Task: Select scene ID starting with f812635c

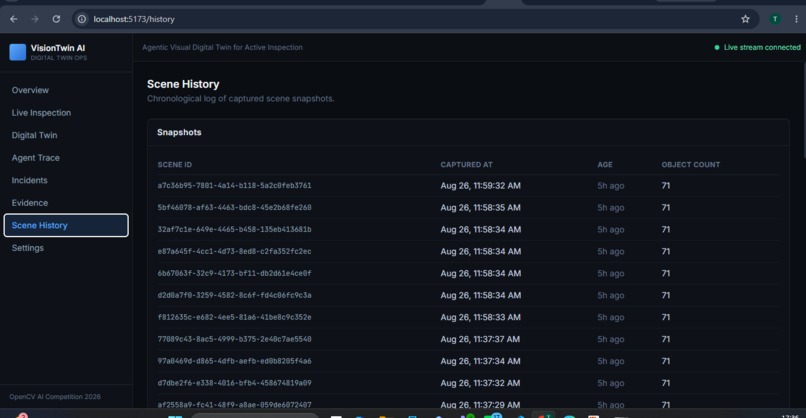Action: coord(234,317)
